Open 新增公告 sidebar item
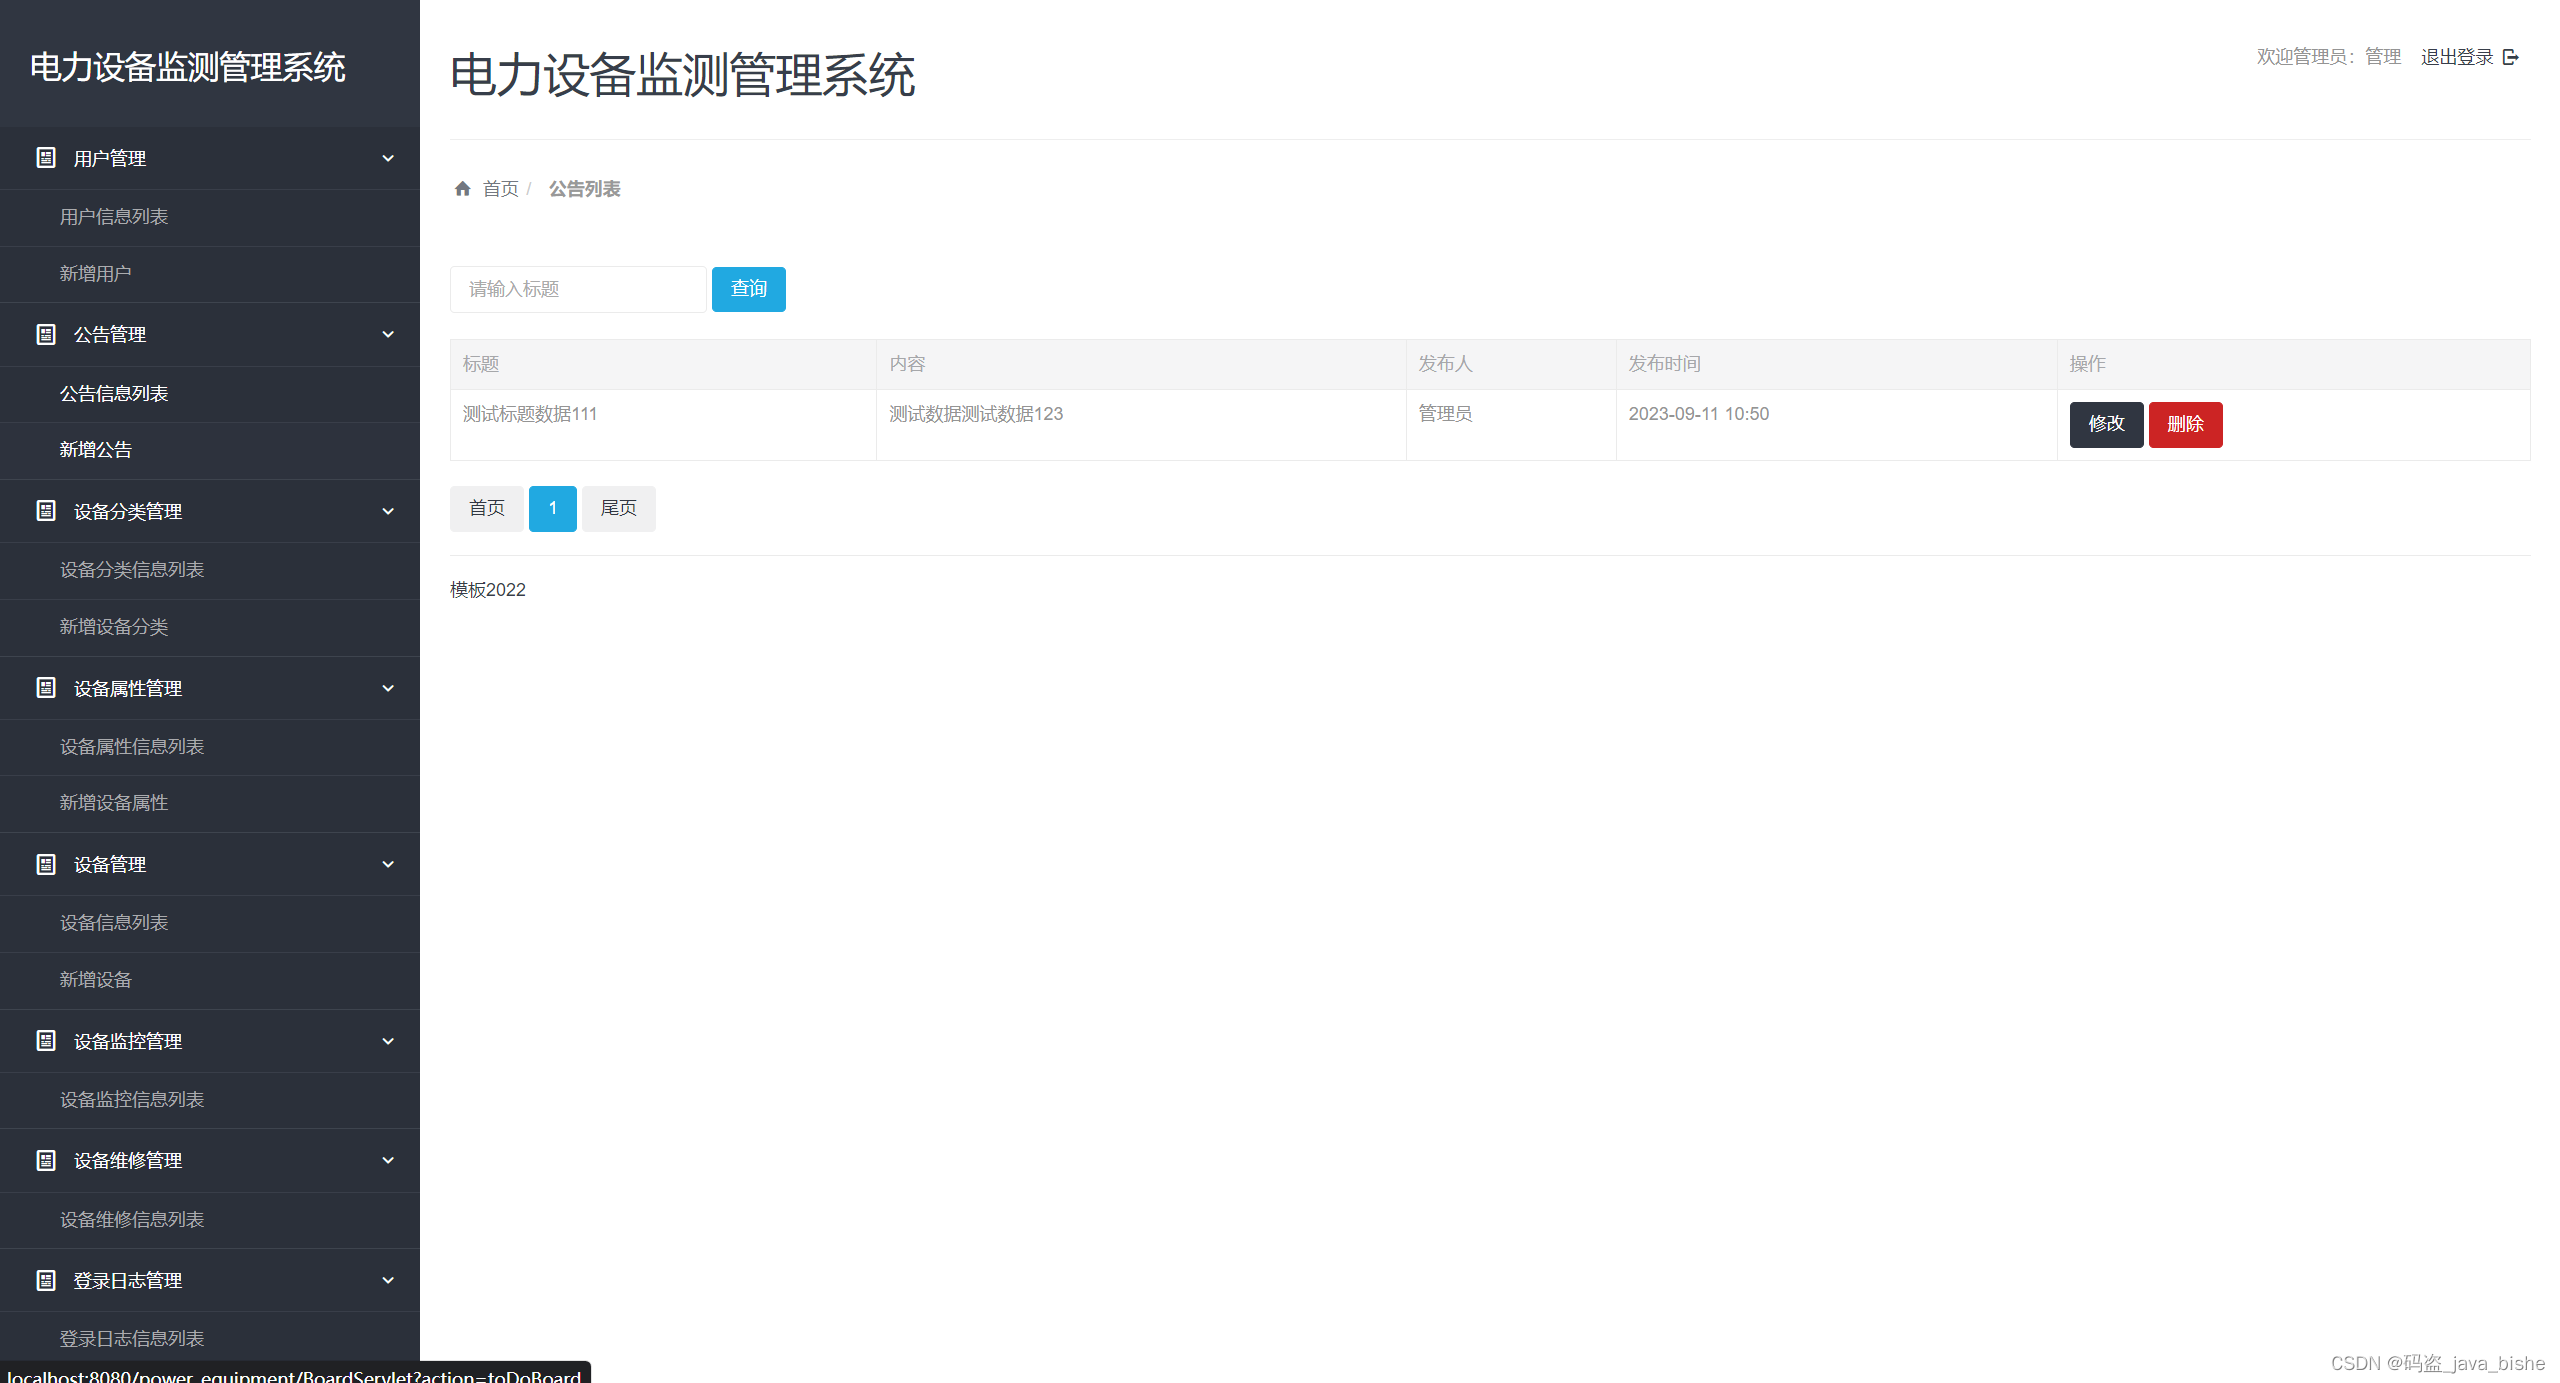 [x=96, y=450]
